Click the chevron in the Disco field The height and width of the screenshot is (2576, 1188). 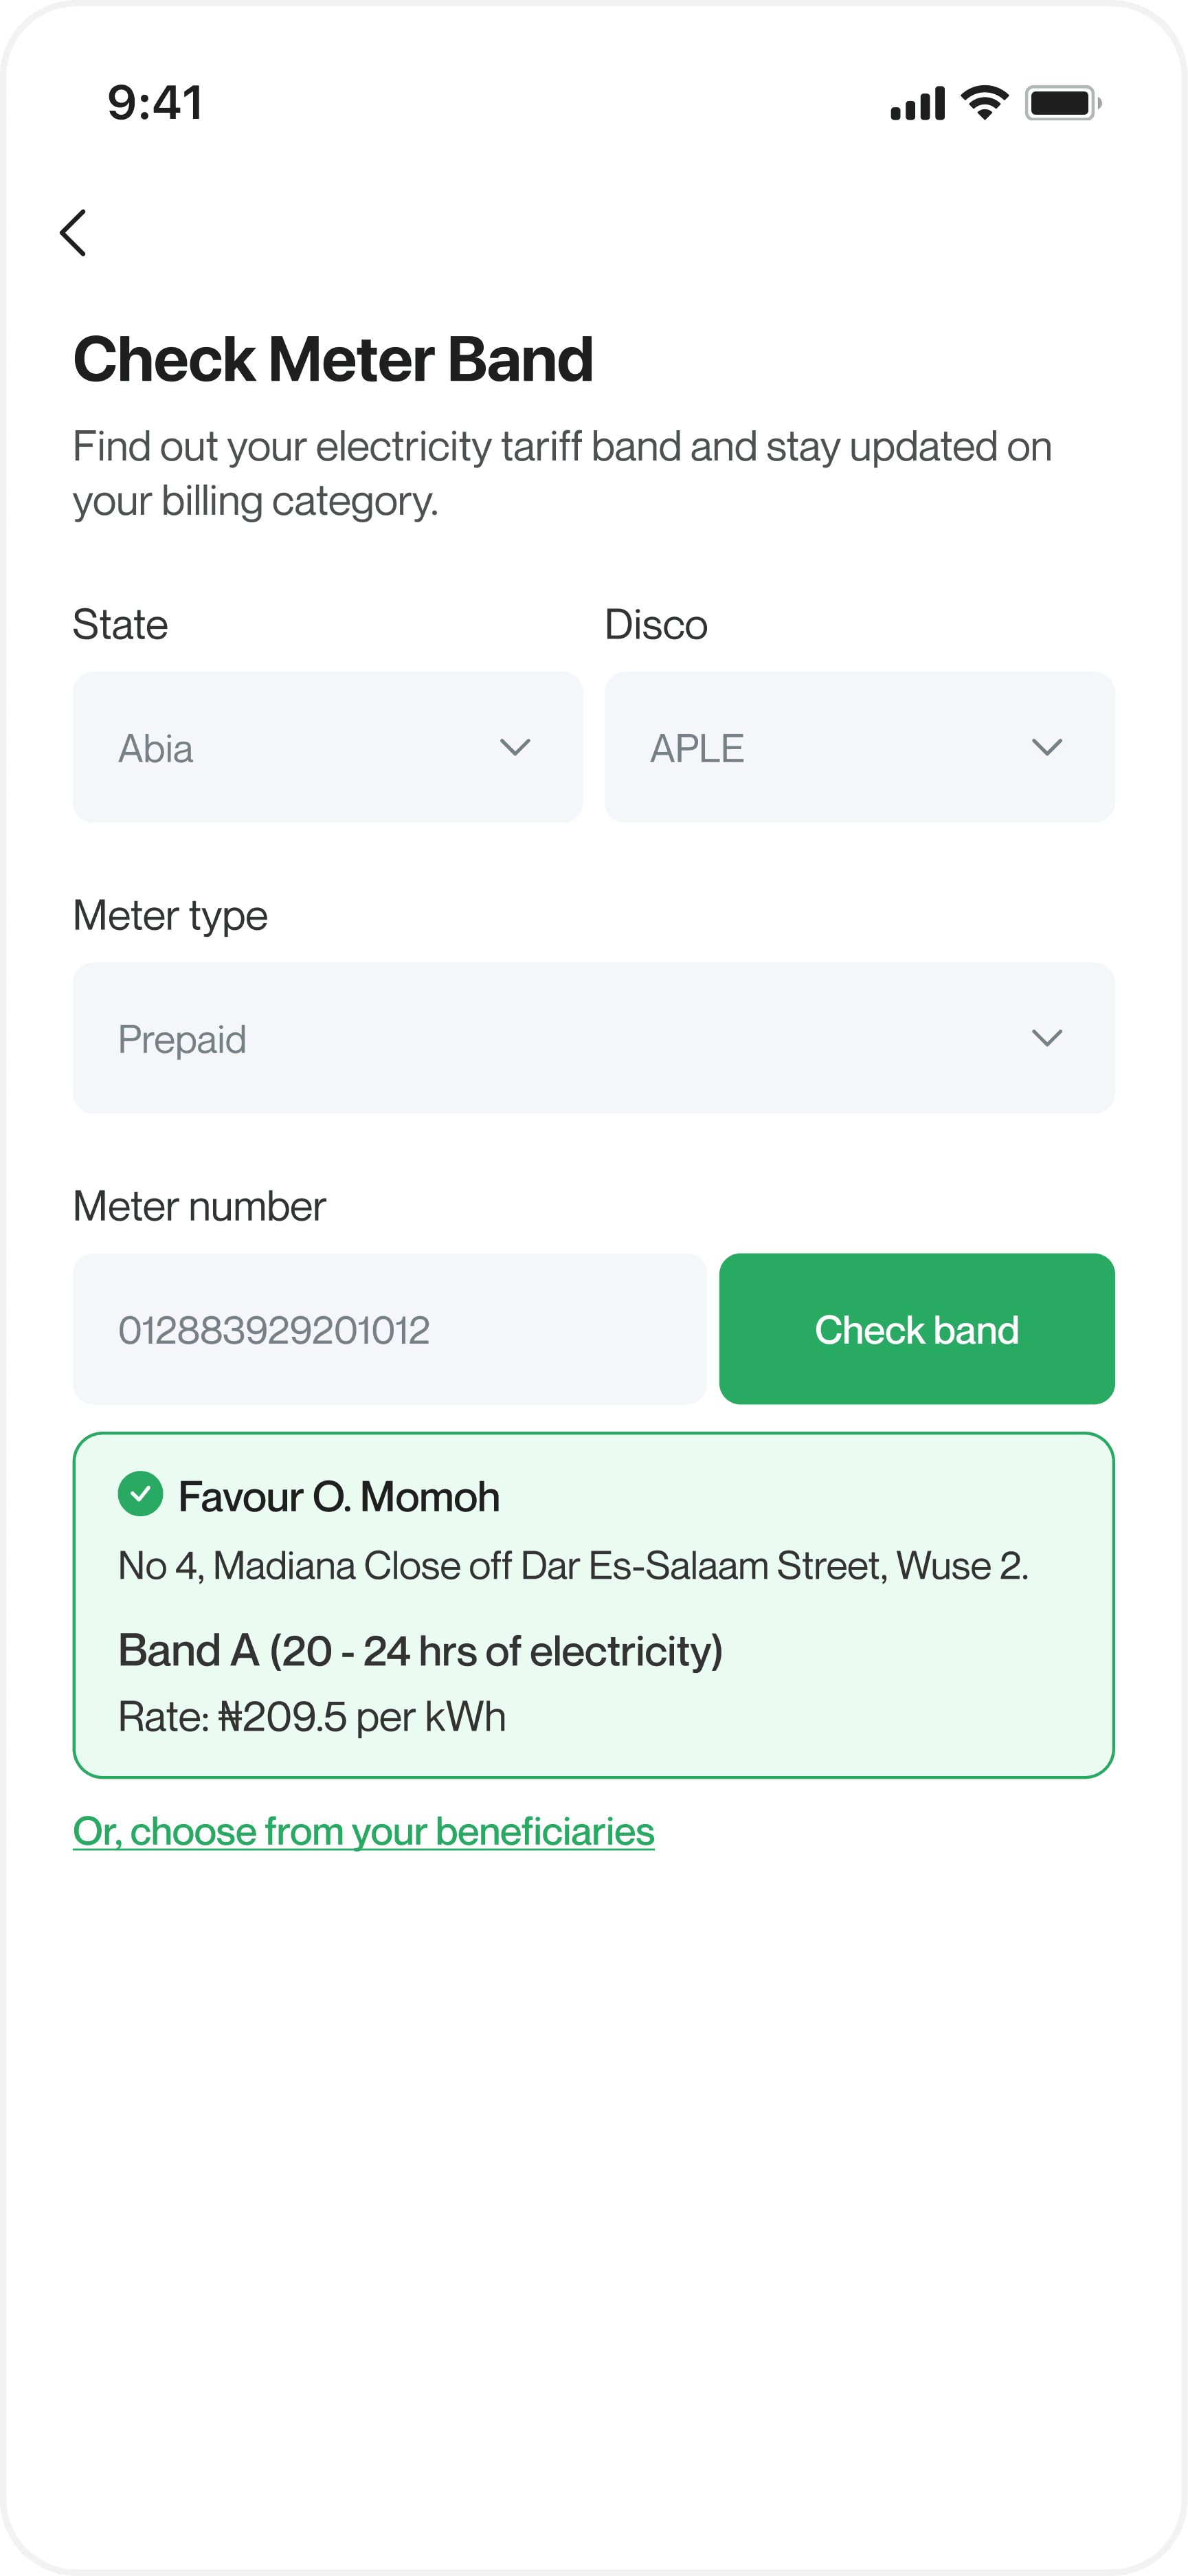click(x=1047, y=748)
